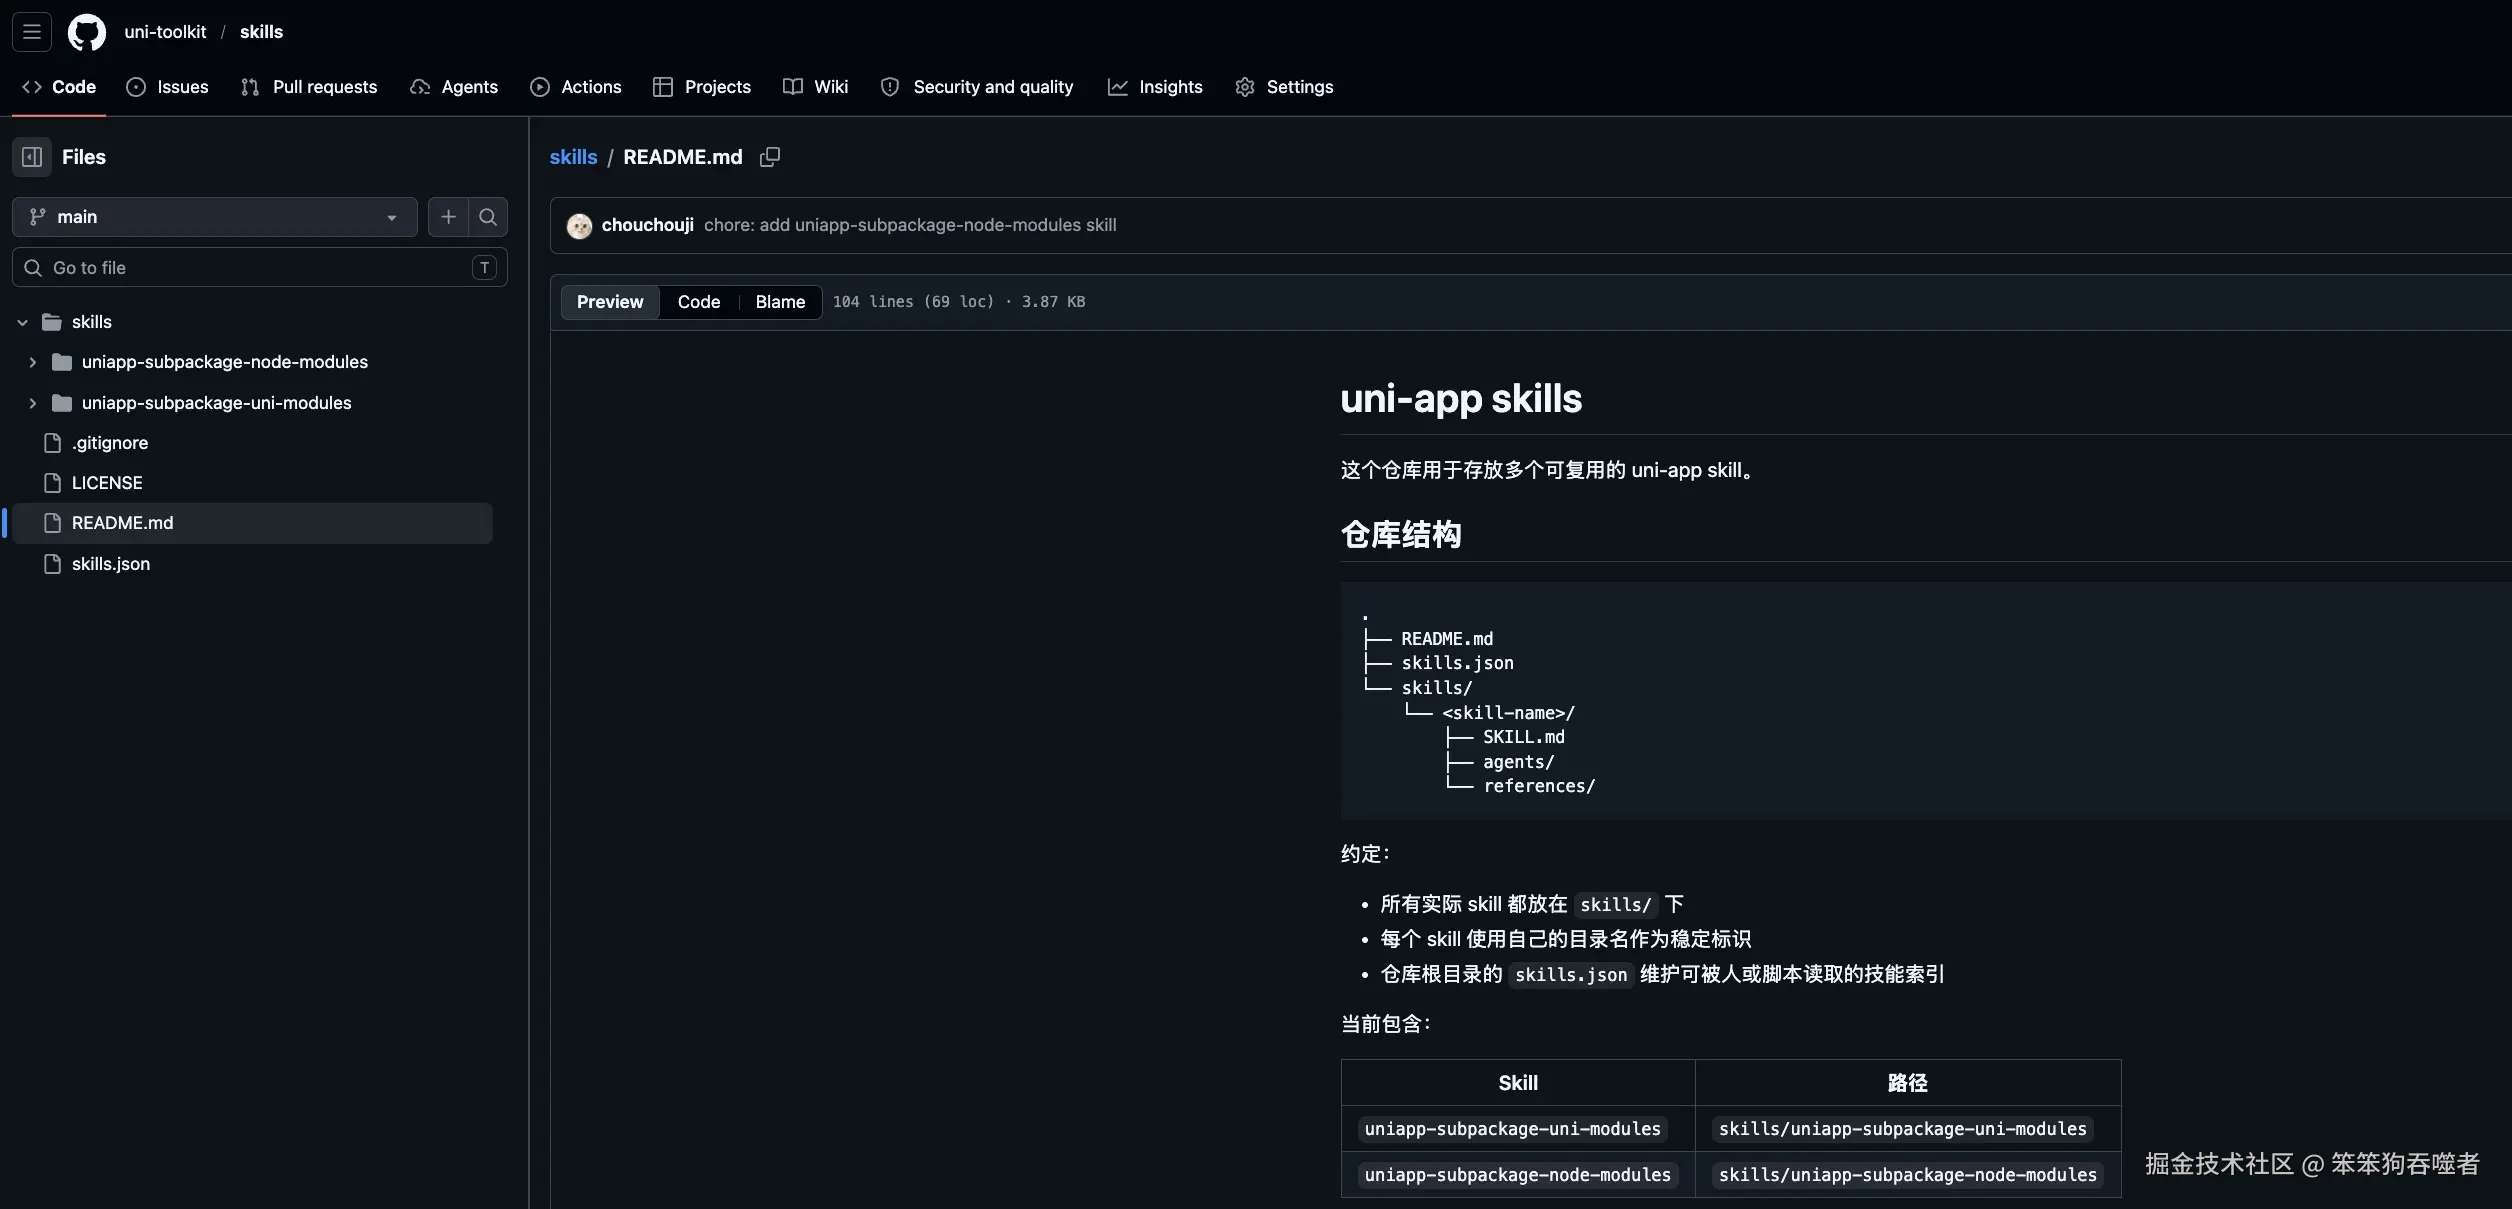This screenshot has height=1209, width=2512.
Task: Select skills.json in file tree
Action: (111, 564)
